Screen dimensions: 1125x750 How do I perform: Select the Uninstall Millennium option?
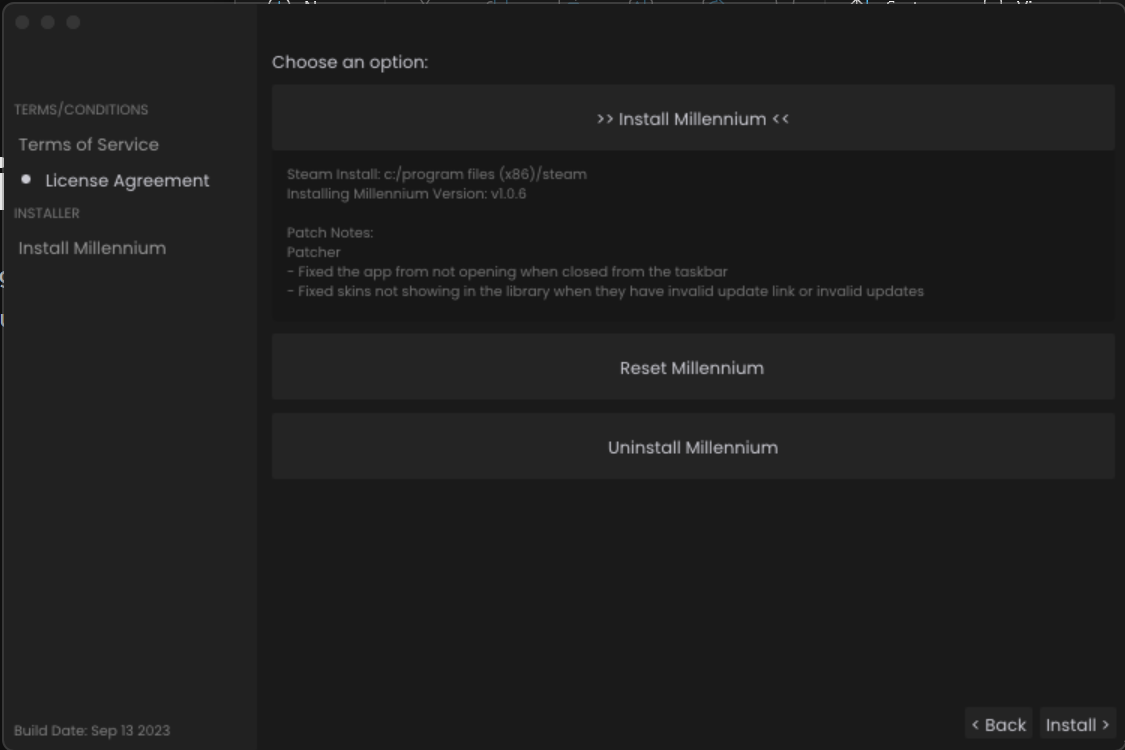tap(692, 446)
